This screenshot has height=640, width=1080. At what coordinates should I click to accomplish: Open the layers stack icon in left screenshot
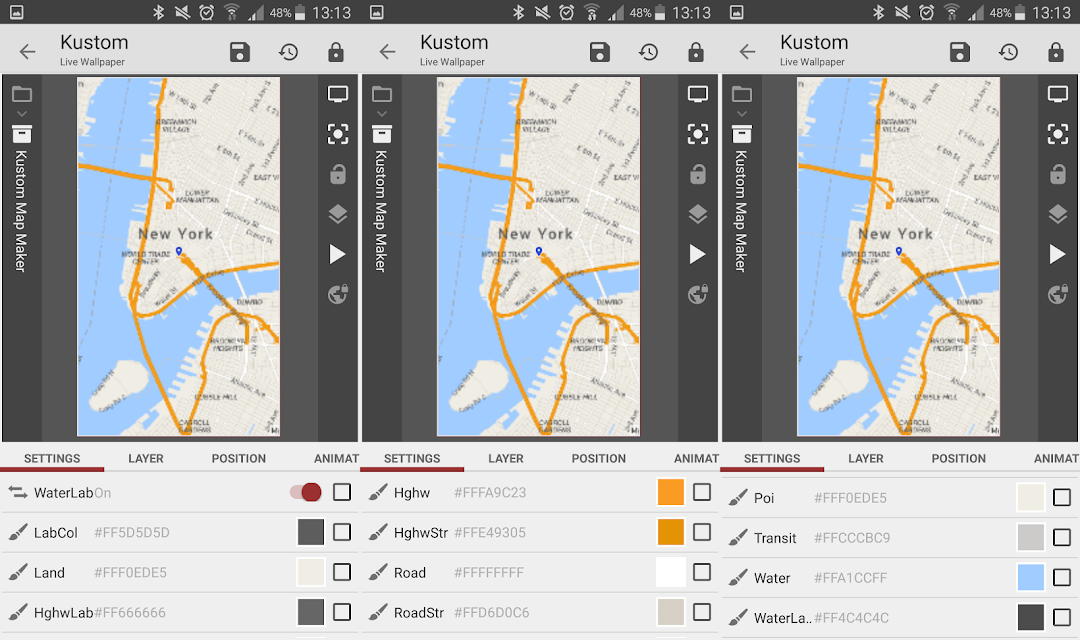pos(338,214)
